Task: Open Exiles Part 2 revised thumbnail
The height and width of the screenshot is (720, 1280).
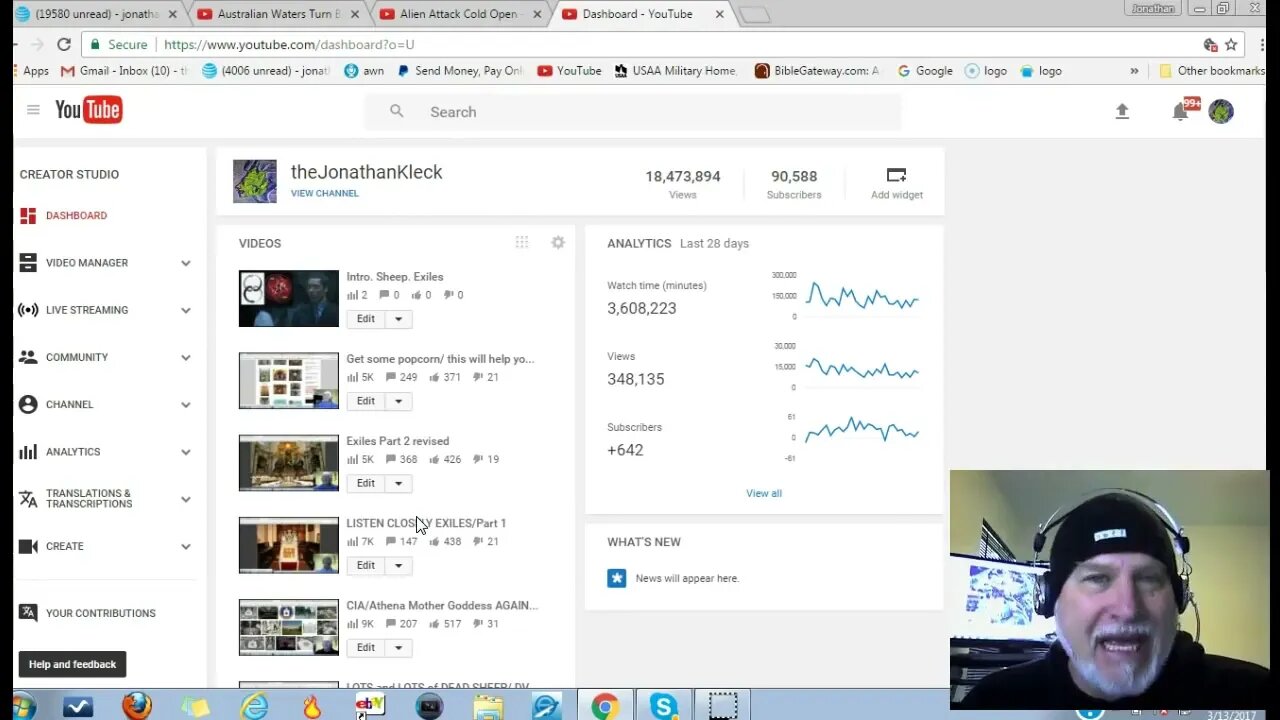Action: pyautogui.click(x=289, y=462)
